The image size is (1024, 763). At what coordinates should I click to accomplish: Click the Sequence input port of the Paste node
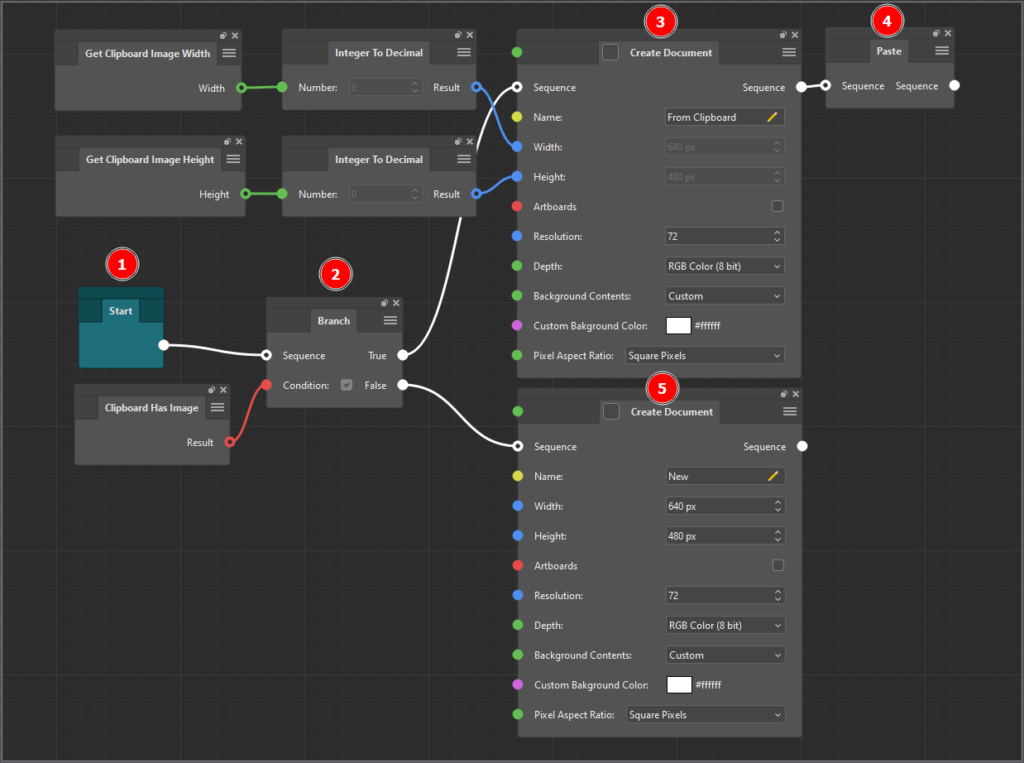pos(826,85)
